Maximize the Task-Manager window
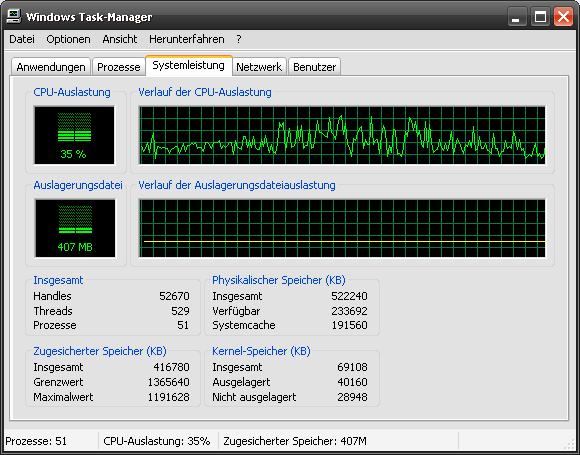The width and height of the screenshot is (580, 455). 540,17
